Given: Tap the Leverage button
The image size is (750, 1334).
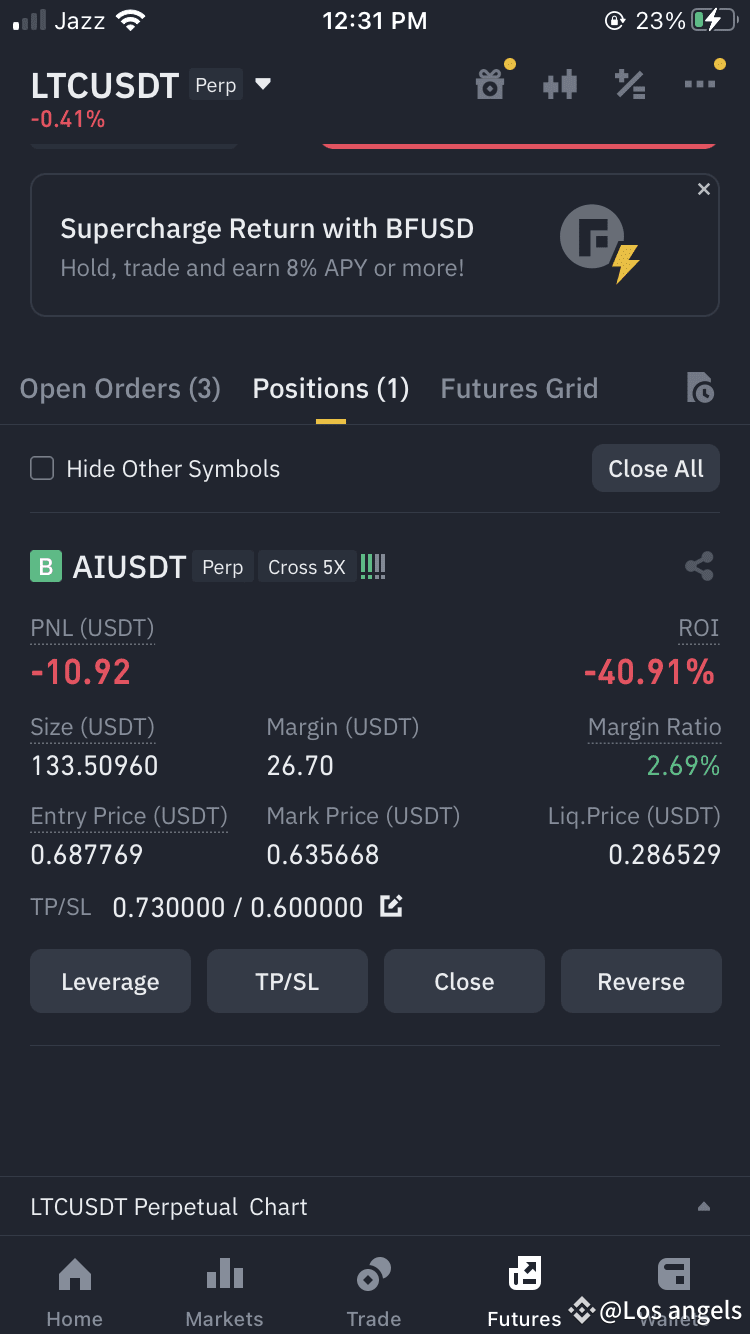Looking at the screenshot, I should click(x=110, y=981).
